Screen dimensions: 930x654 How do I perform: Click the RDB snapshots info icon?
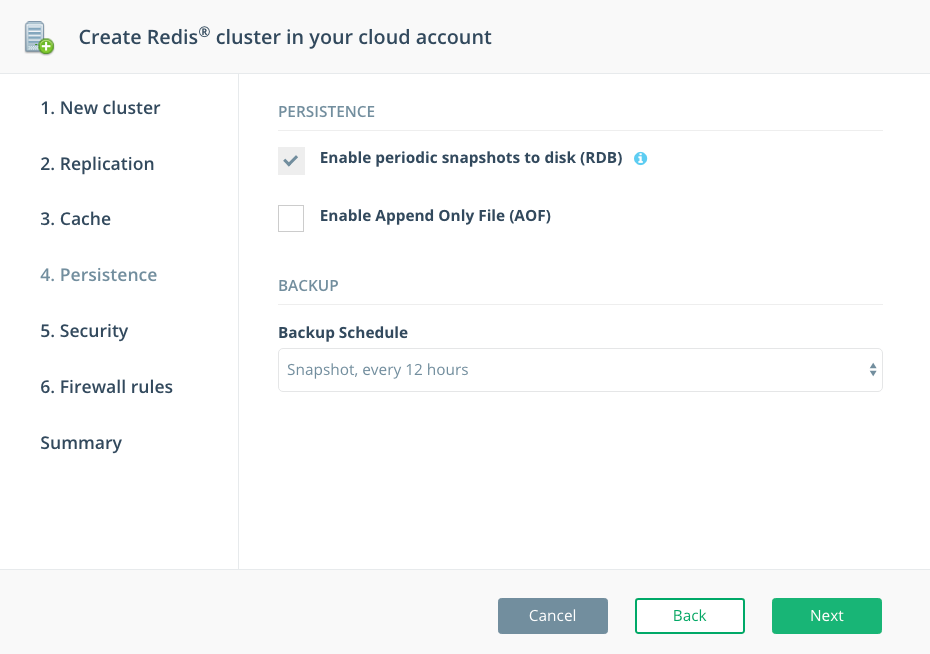pos(641,158)
